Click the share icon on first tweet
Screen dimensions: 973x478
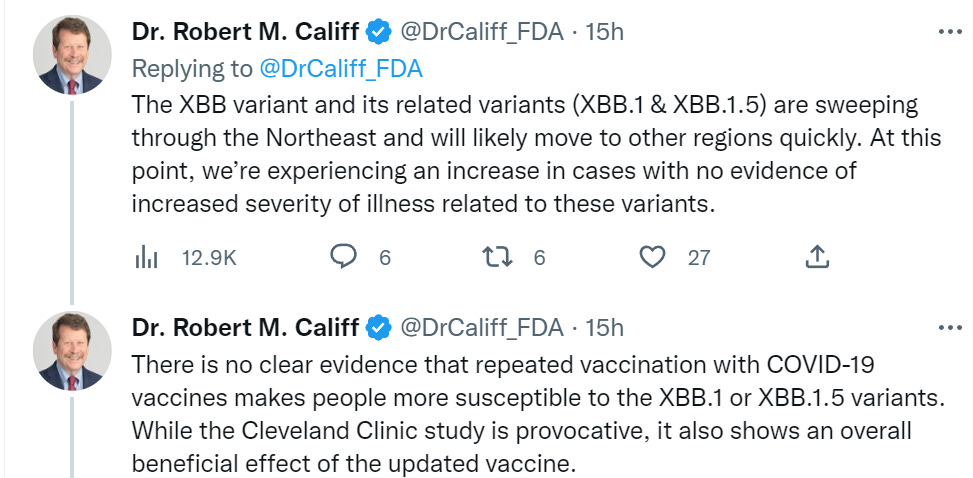coord(817,258)
